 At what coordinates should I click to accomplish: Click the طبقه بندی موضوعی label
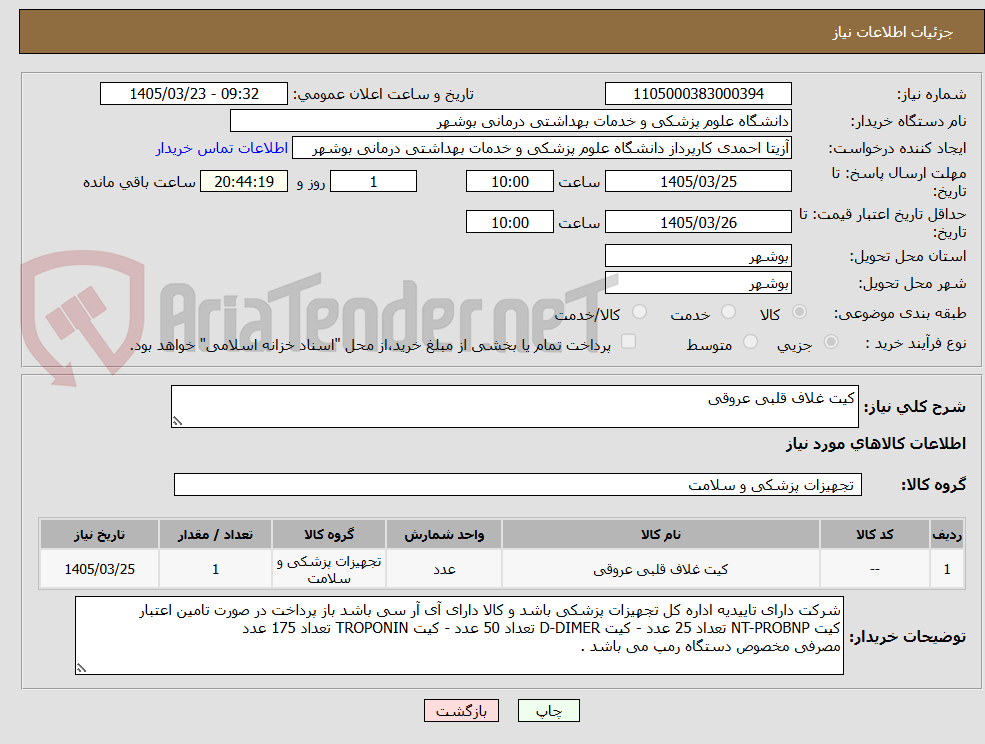click(900, 313)
